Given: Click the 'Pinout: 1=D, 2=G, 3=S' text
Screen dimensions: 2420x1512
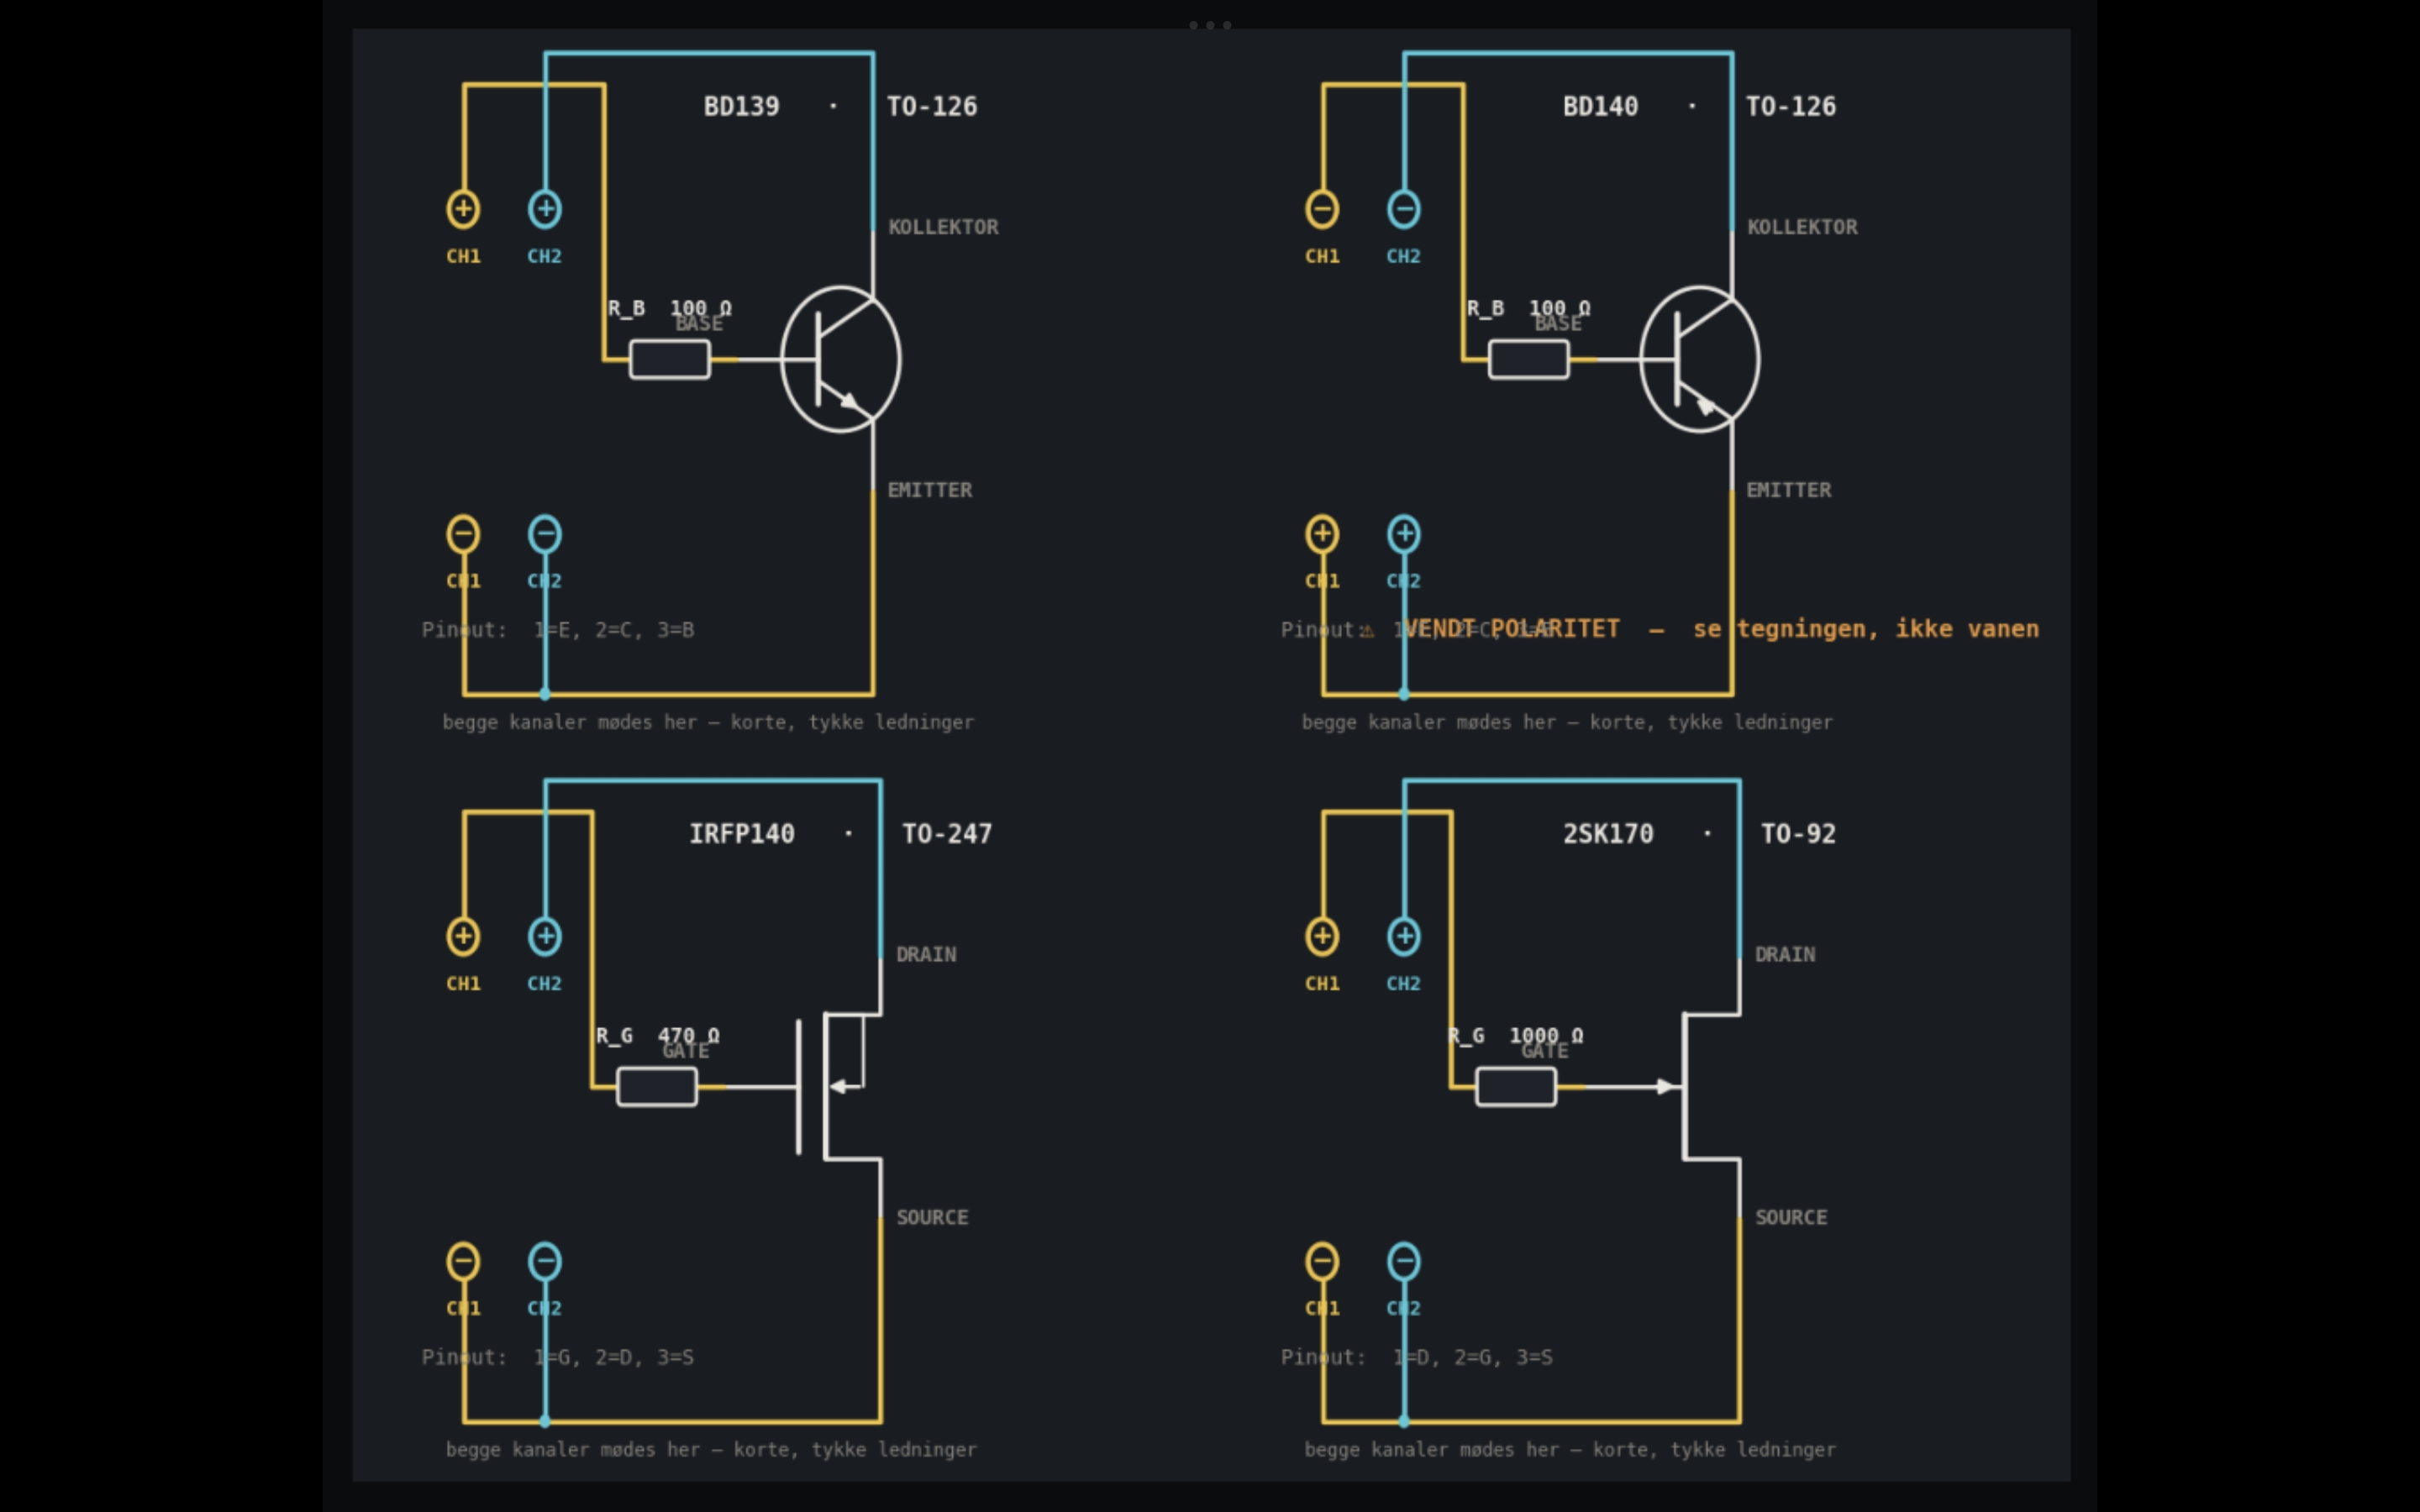Looking at the screenshot, I should pyautogui.click(x=1417, y=1357).
